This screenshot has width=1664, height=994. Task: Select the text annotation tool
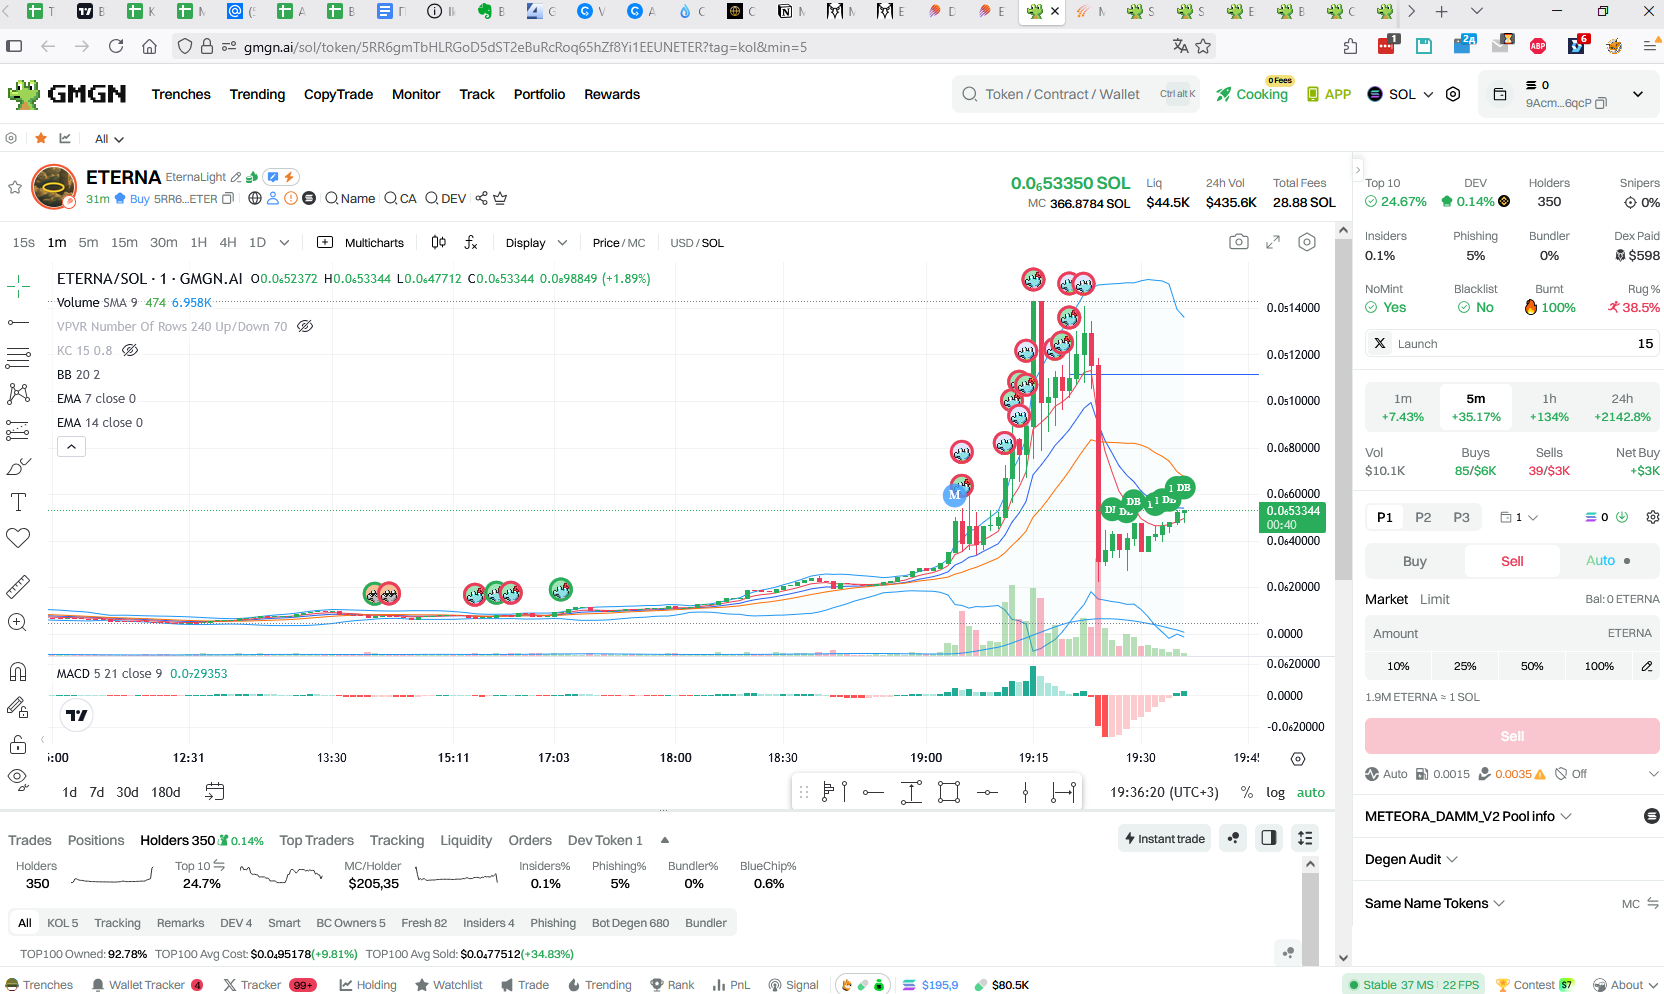[18, 502]
